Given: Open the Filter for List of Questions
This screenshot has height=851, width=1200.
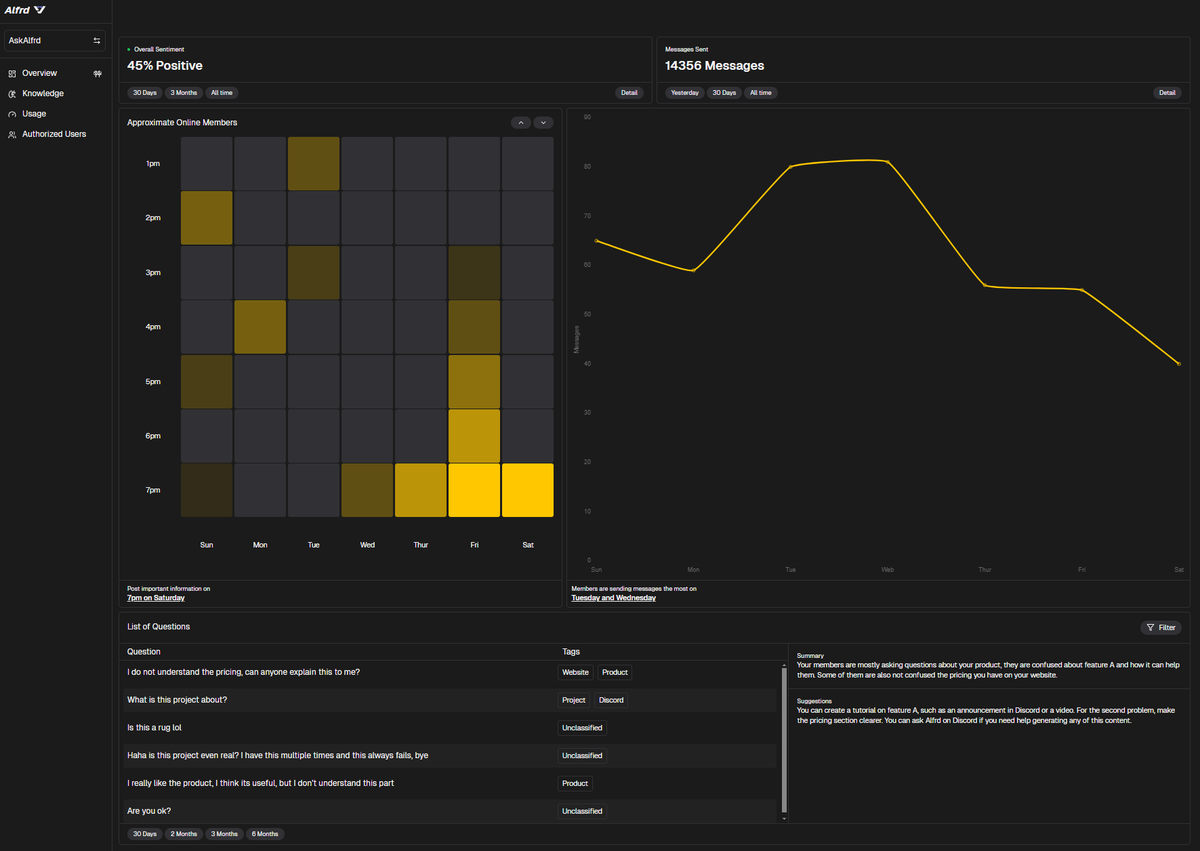Looking at the screenshot, I should click(x=1161, y=628).
